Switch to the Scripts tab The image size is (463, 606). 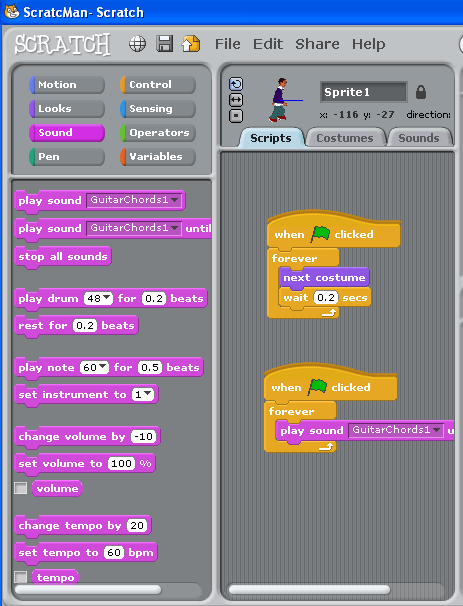(x=271, y=138)
